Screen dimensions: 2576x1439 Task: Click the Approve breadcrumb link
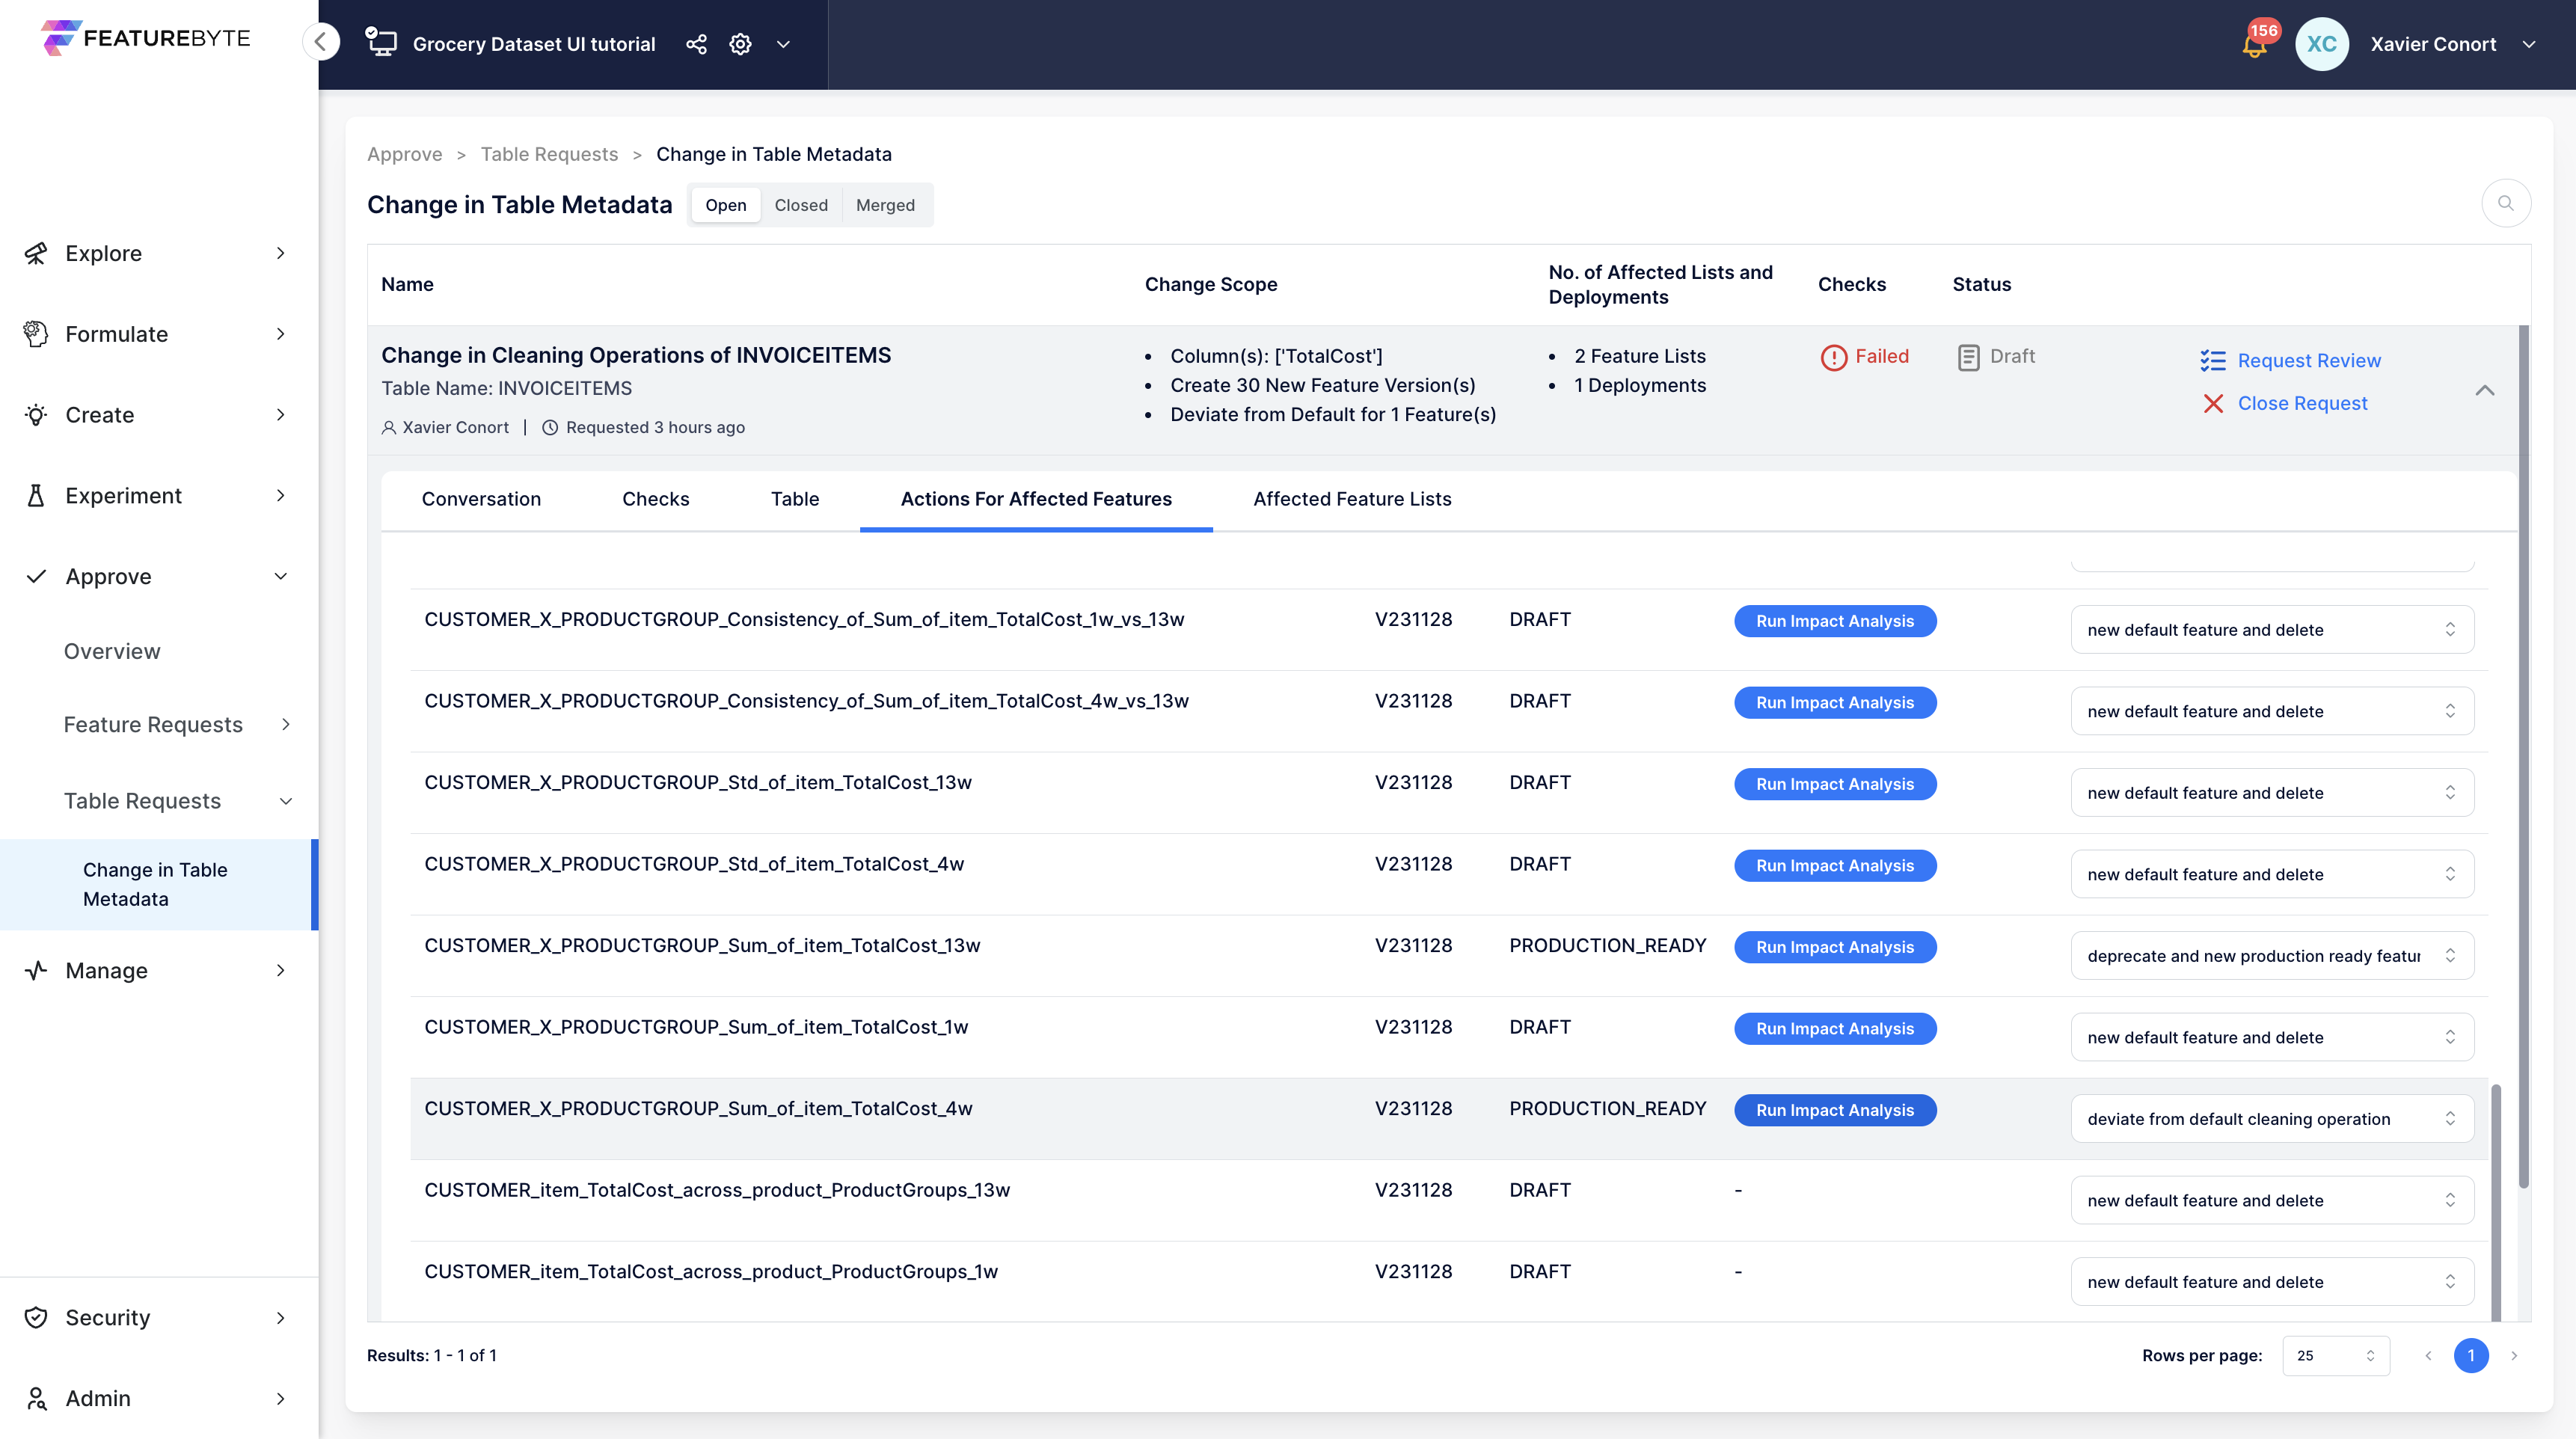point(404,154)
